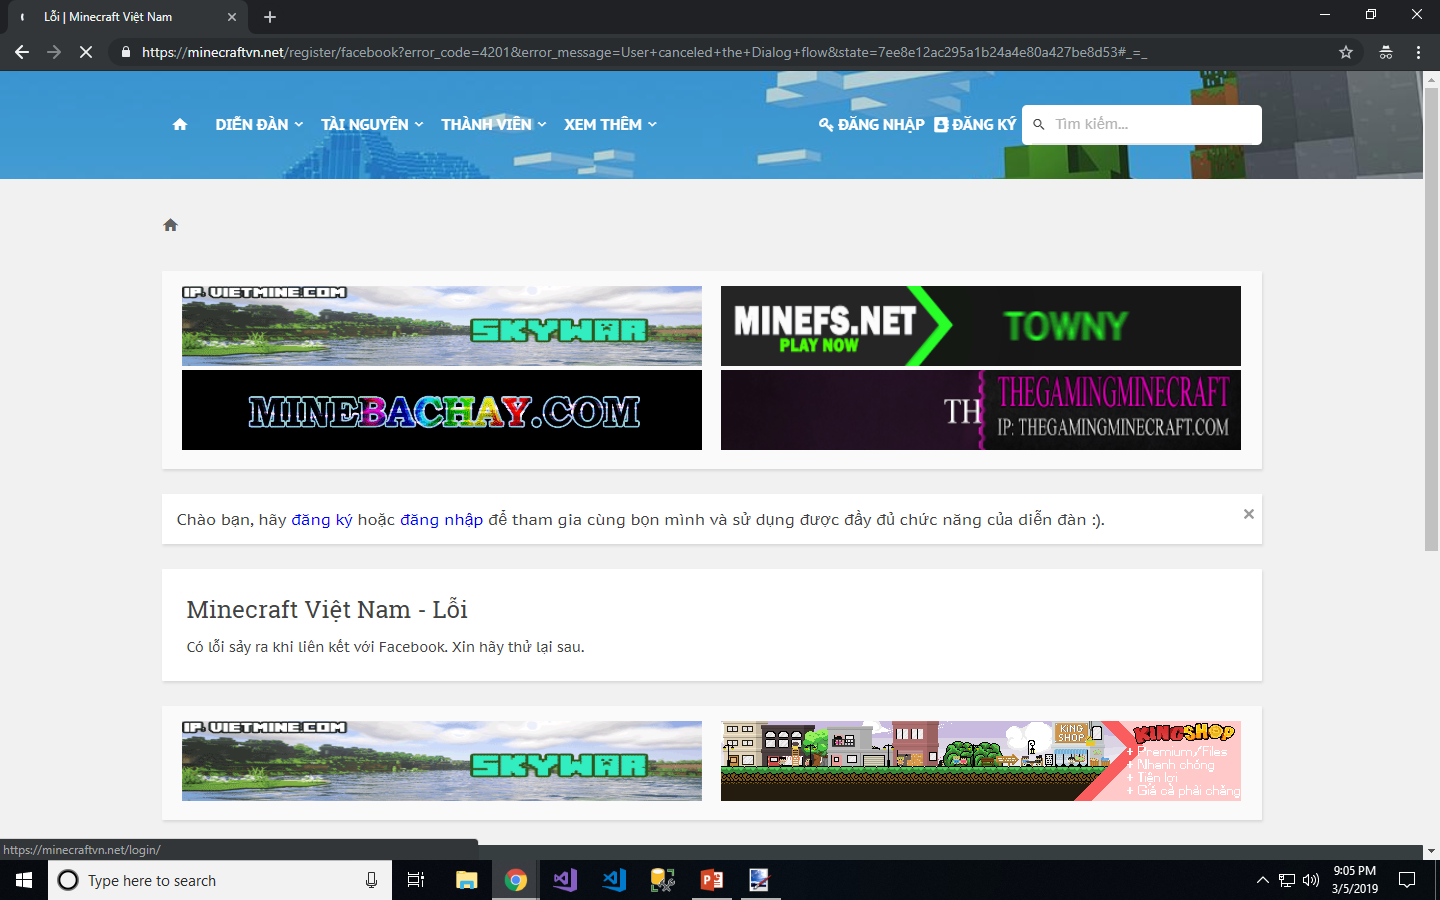Show hidden system tray icons
This screenshot has width=1440, height=900.
1263,880
